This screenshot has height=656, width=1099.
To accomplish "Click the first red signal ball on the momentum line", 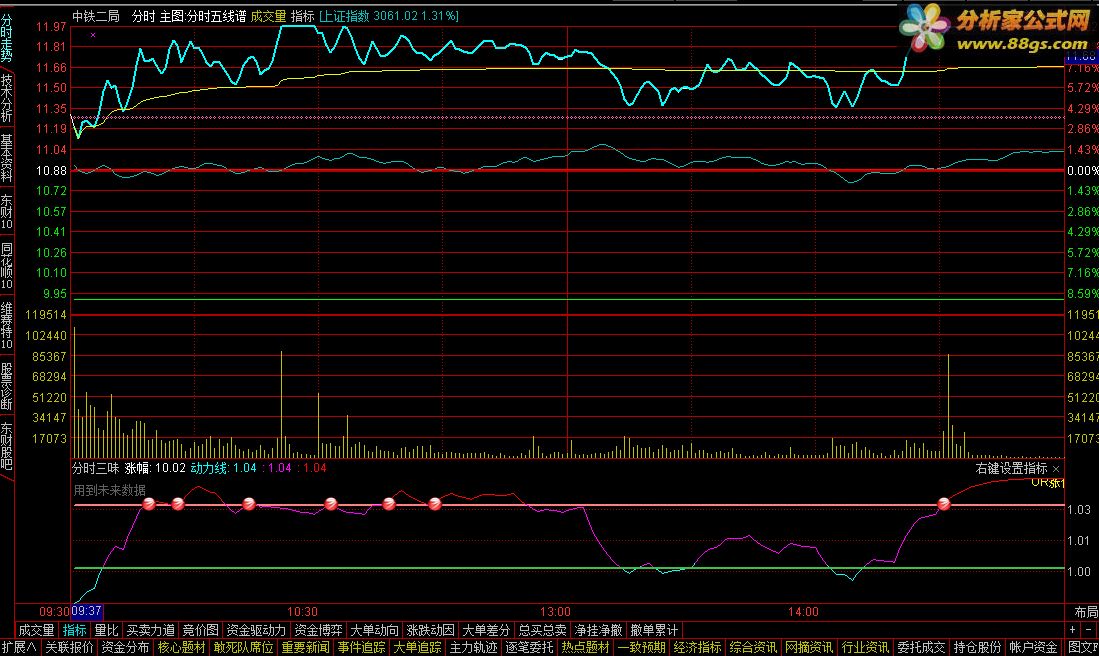I will [149, 504].
